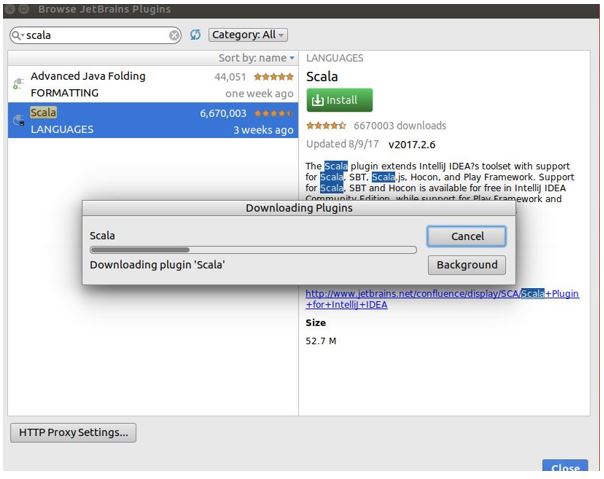Click the Scala download progress bar
This screenshot has width=604, height=479.
[x=253, y=250]
